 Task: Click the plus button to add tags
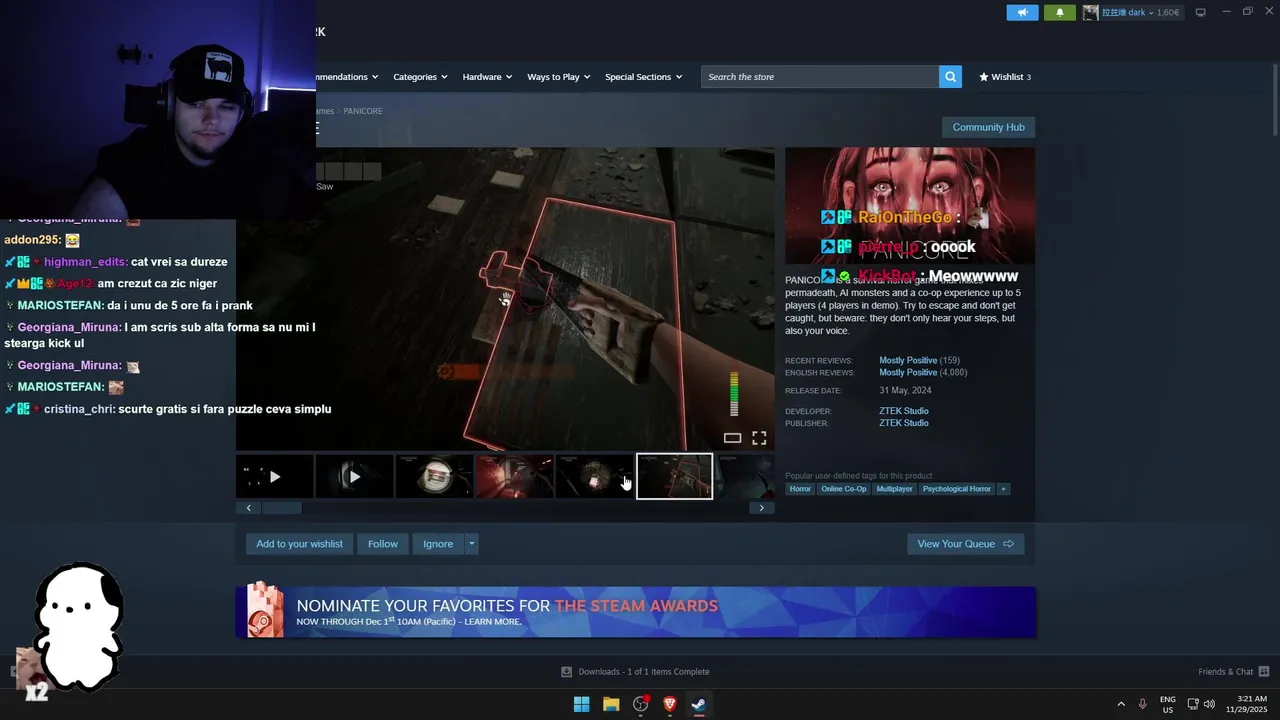(1003, 489)
